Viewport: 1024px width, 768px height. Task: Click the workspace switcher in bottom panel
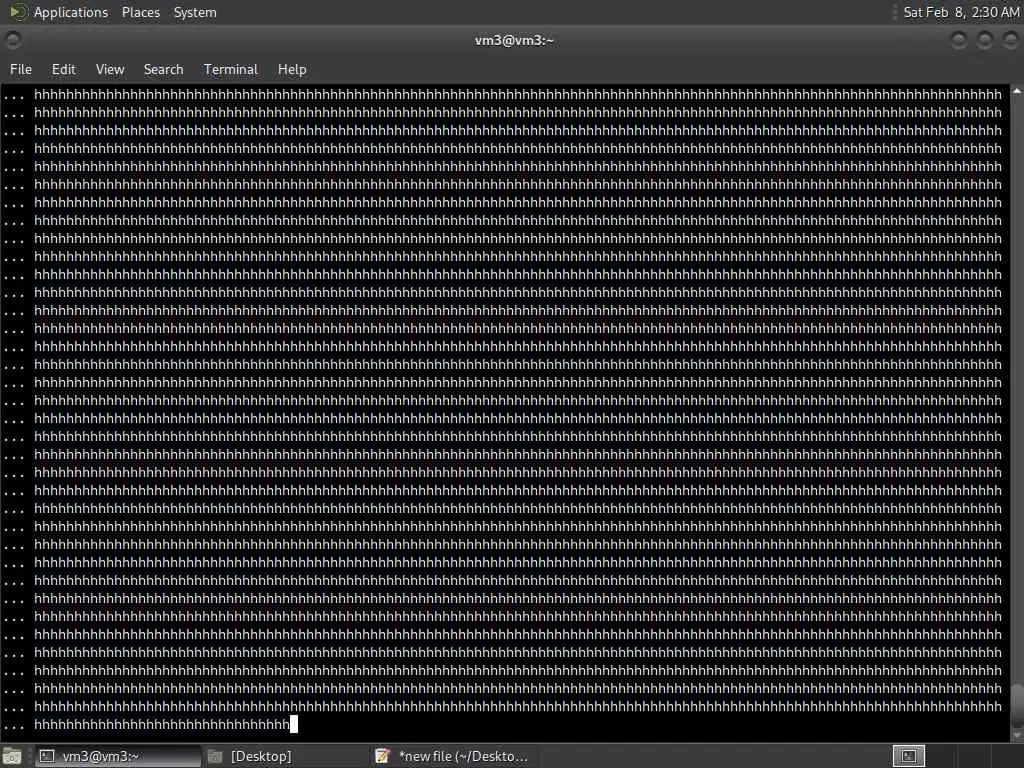909,756
